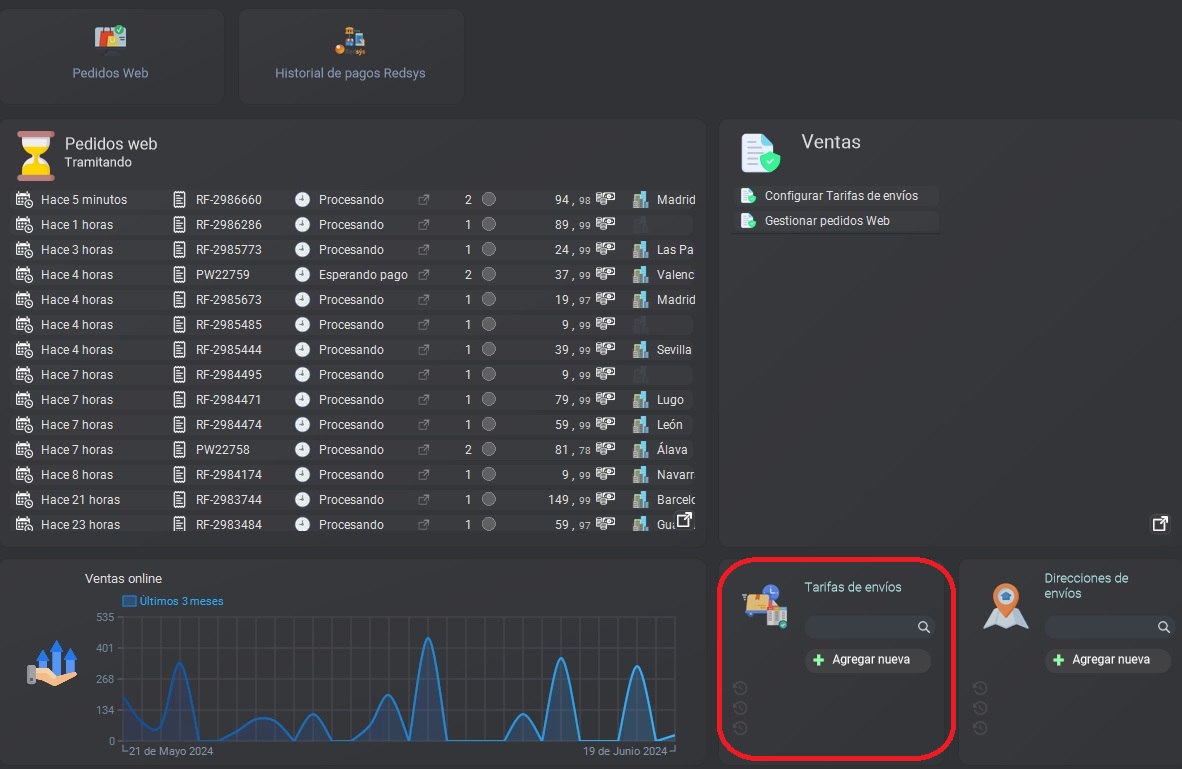Click search magnifier in Tarifas de envíos
This screenshot has width=1182, height=769.
pos(924,627)
